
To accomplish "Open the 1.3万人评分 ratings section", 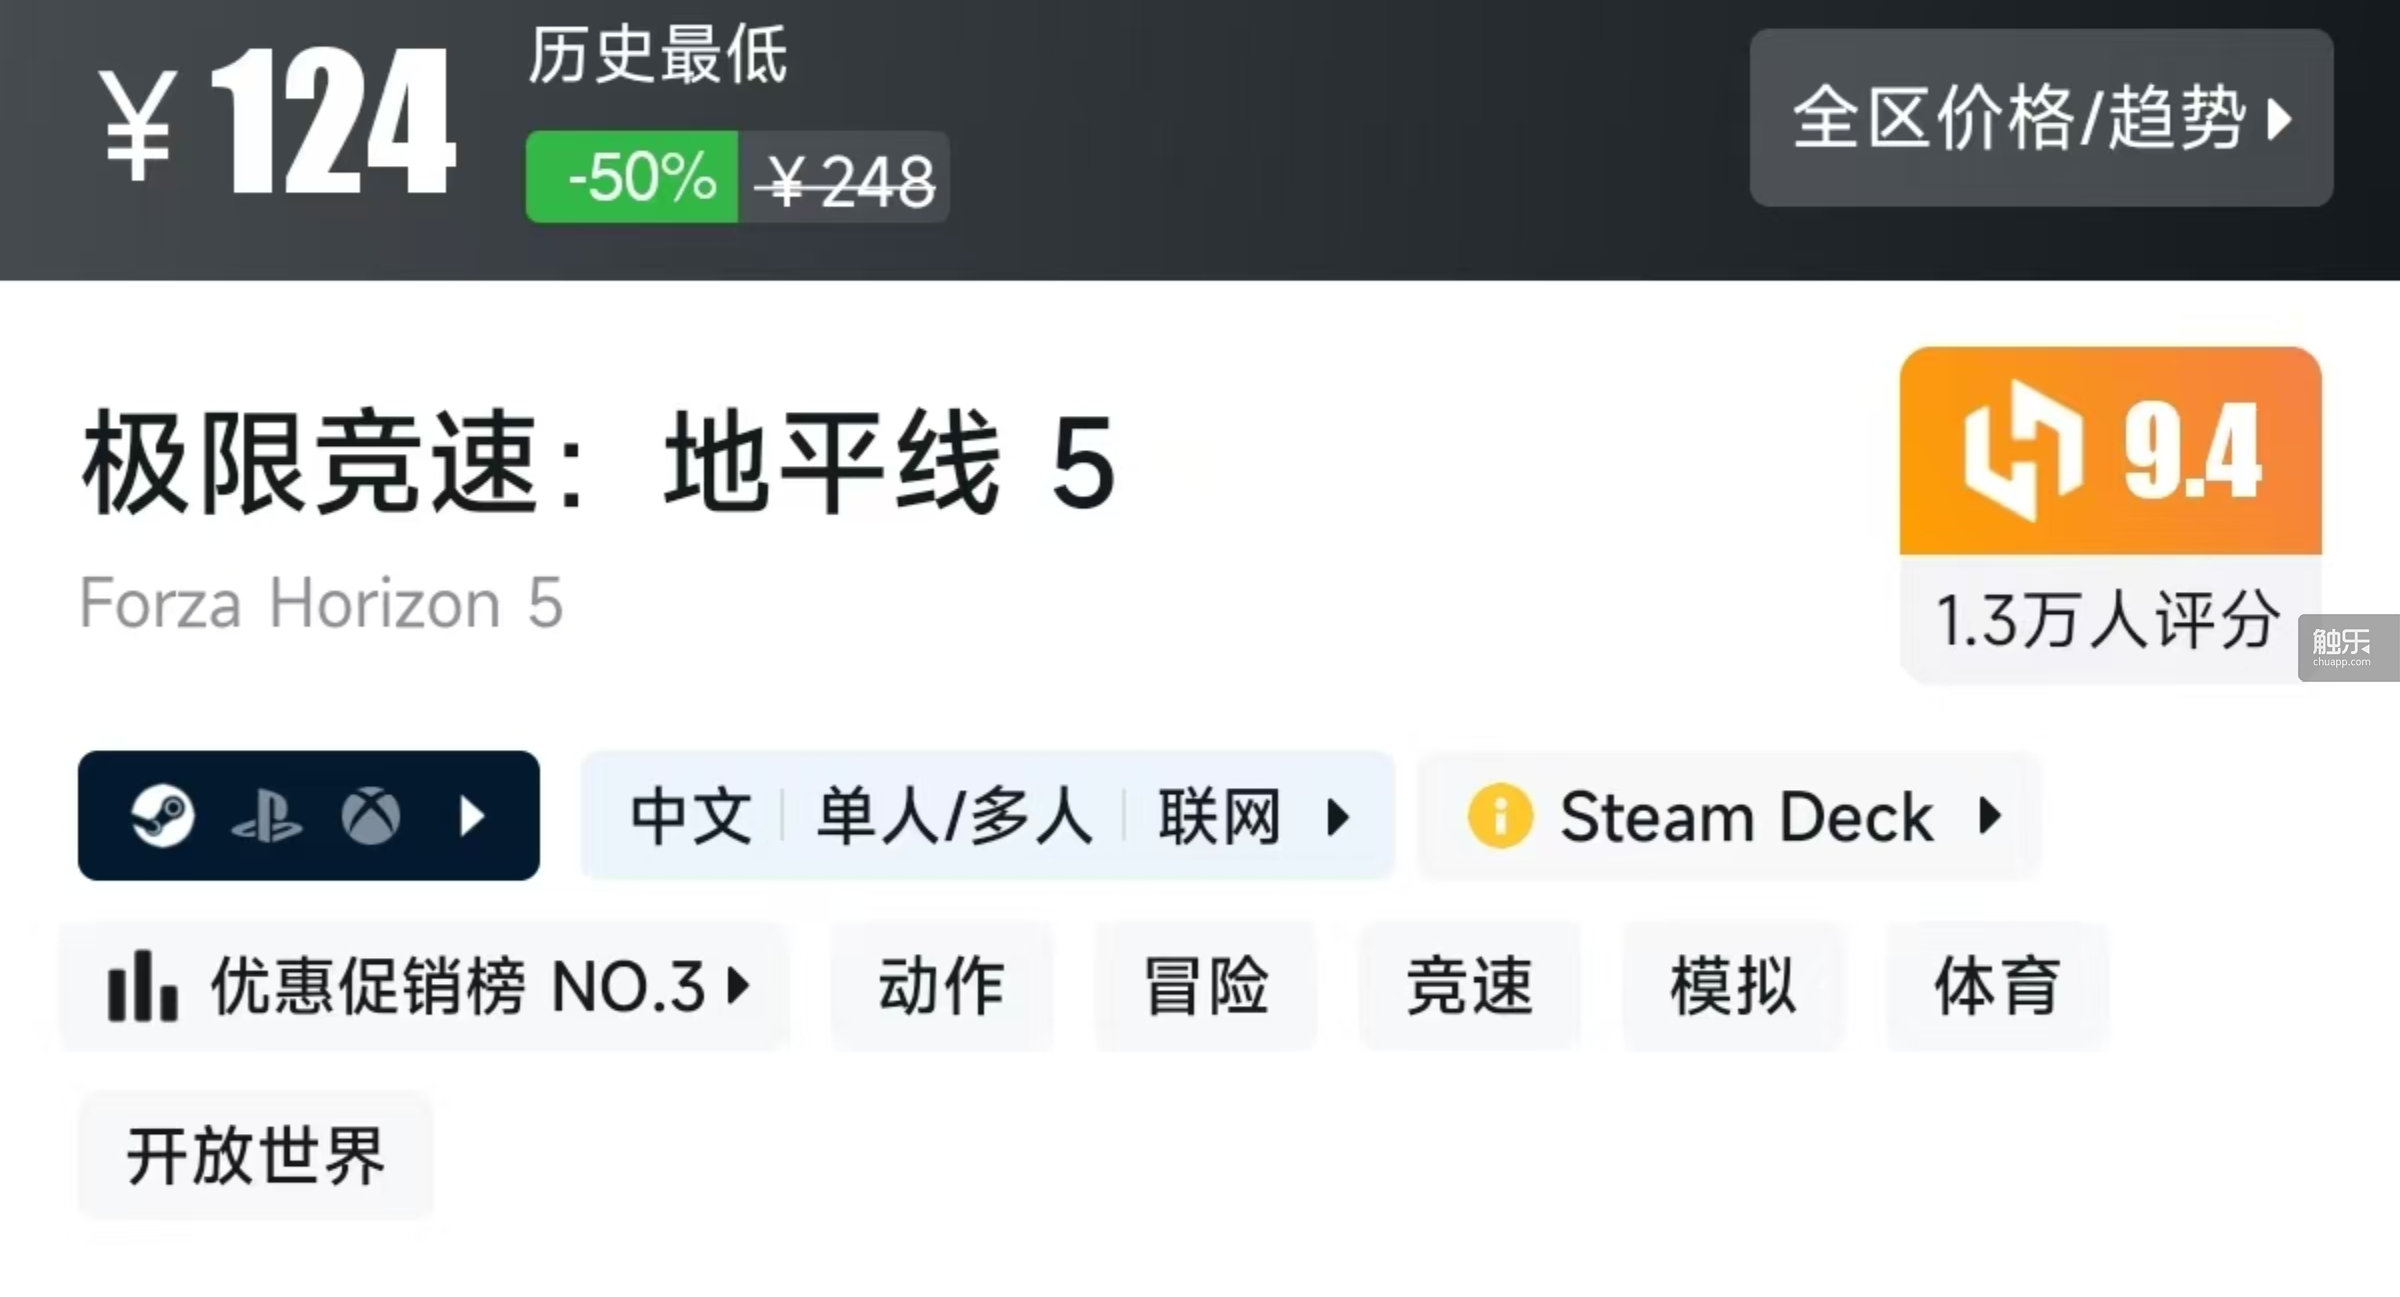I will tap(2109, 620).
